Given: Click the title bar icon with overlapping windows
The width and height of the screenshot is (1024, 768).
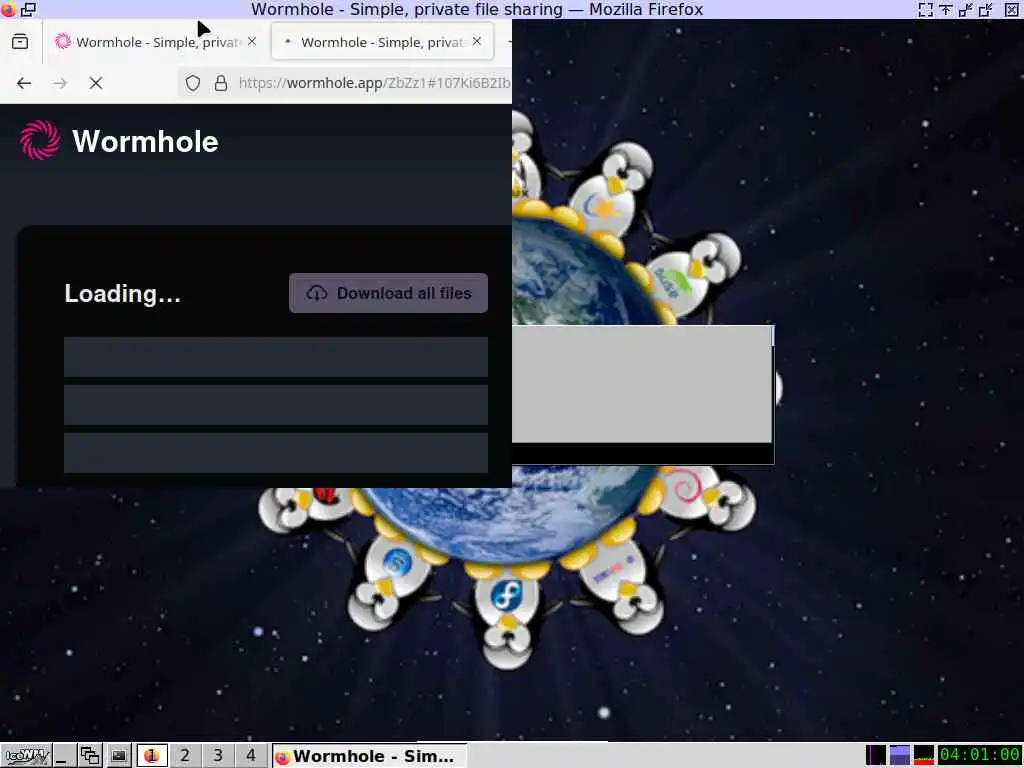Looking at the screenshot, I should (x=28, y=9).
